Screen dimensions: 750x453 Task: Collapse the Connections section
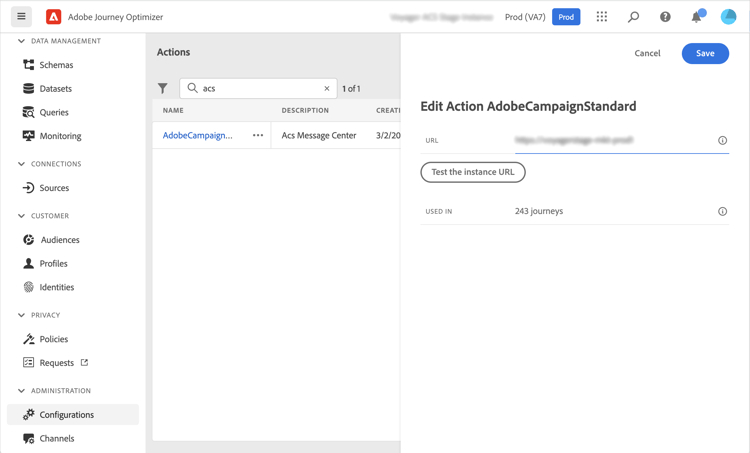coord(21,164)
